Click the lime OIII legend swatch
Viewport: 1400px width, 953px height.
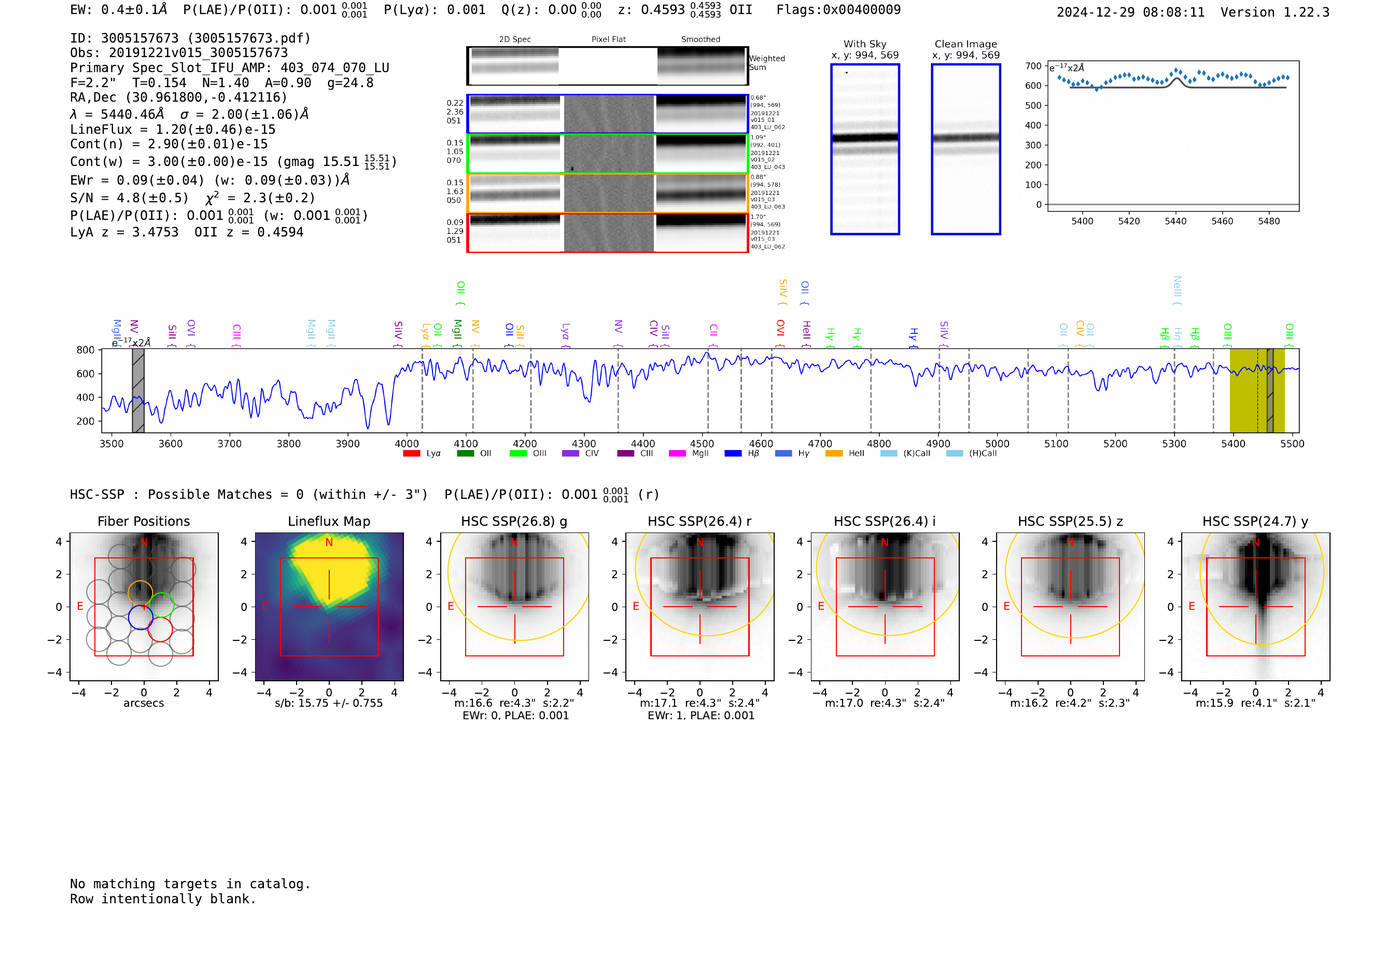[518, 454]
